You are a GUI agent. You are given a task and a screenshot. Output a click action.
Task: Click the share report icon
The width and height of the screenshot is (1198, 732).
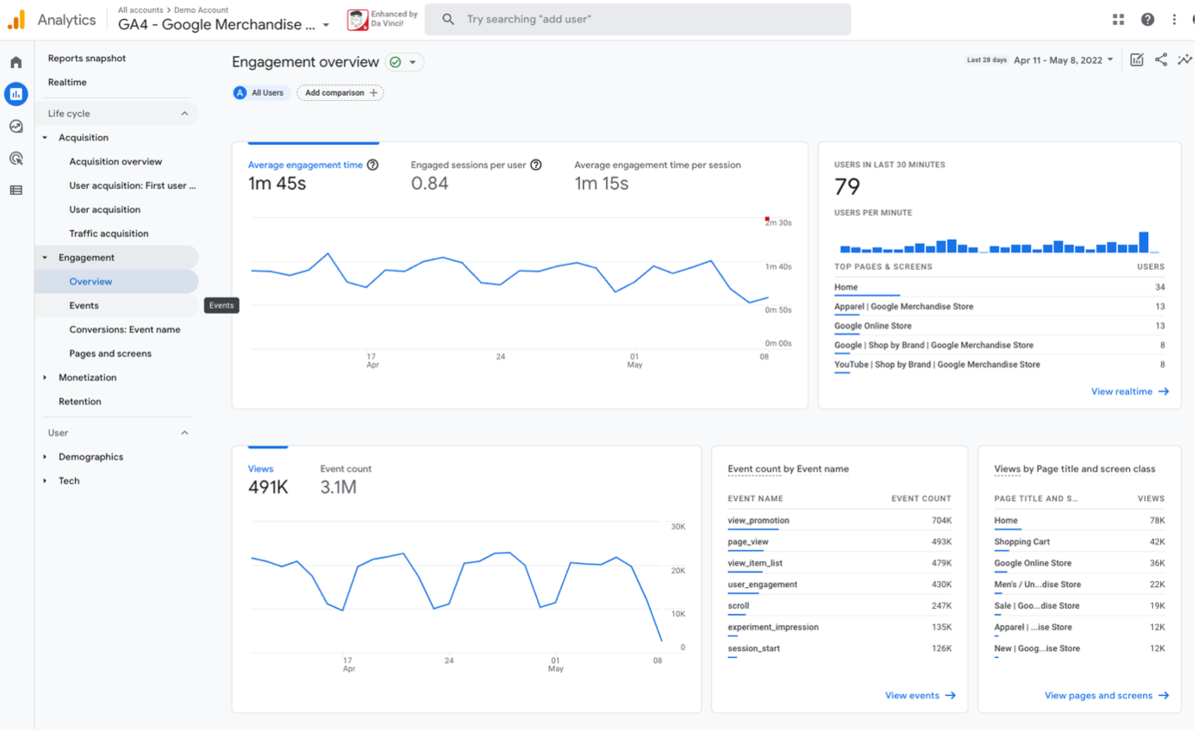[x=1161, y=60]
